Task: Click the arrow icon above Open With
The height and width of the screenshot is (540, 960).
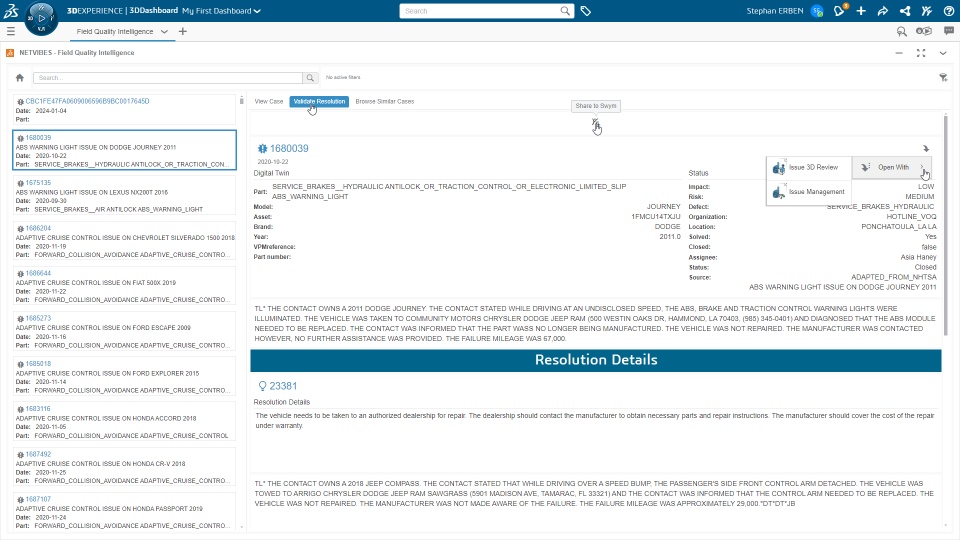Action: point(926,149)
